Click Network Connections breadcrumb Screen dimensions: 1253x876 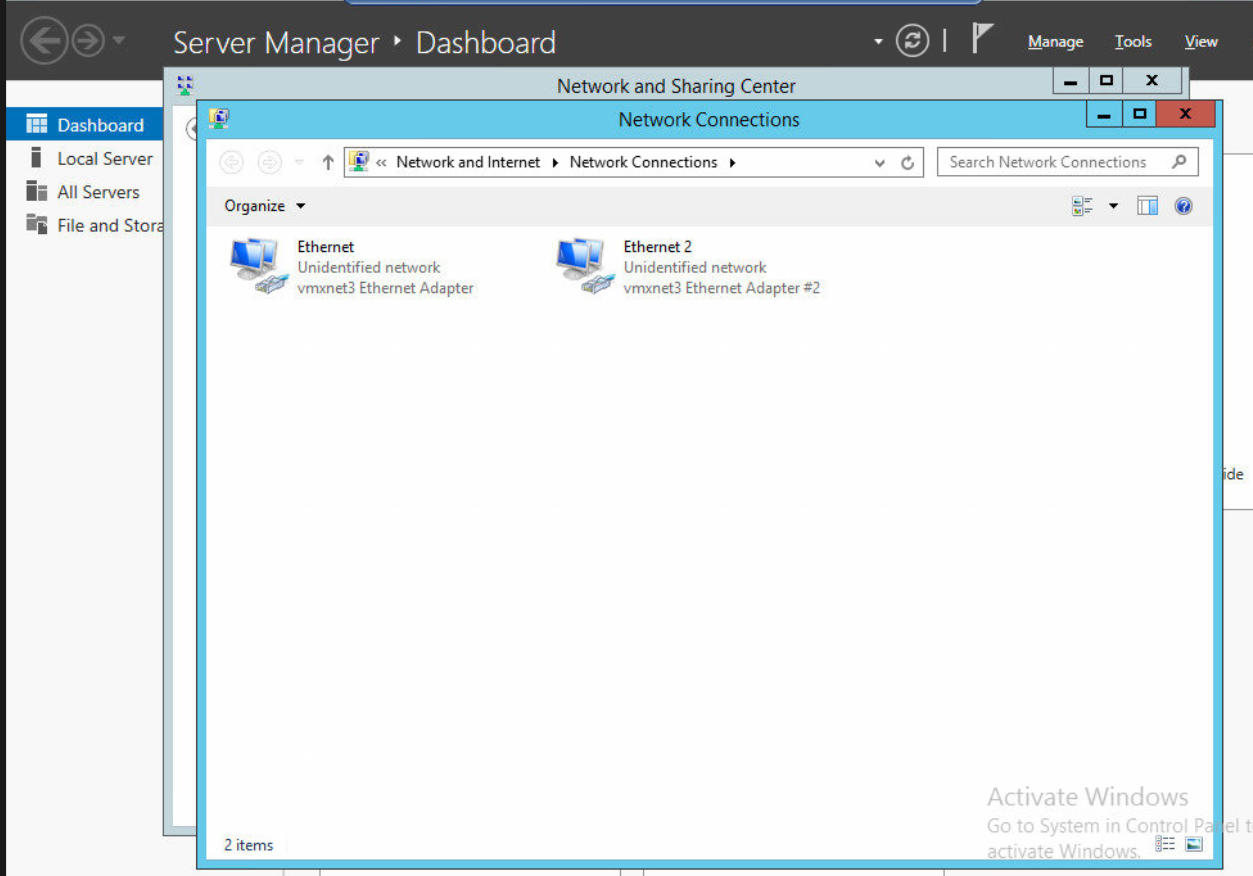click(x=643, y=162)
